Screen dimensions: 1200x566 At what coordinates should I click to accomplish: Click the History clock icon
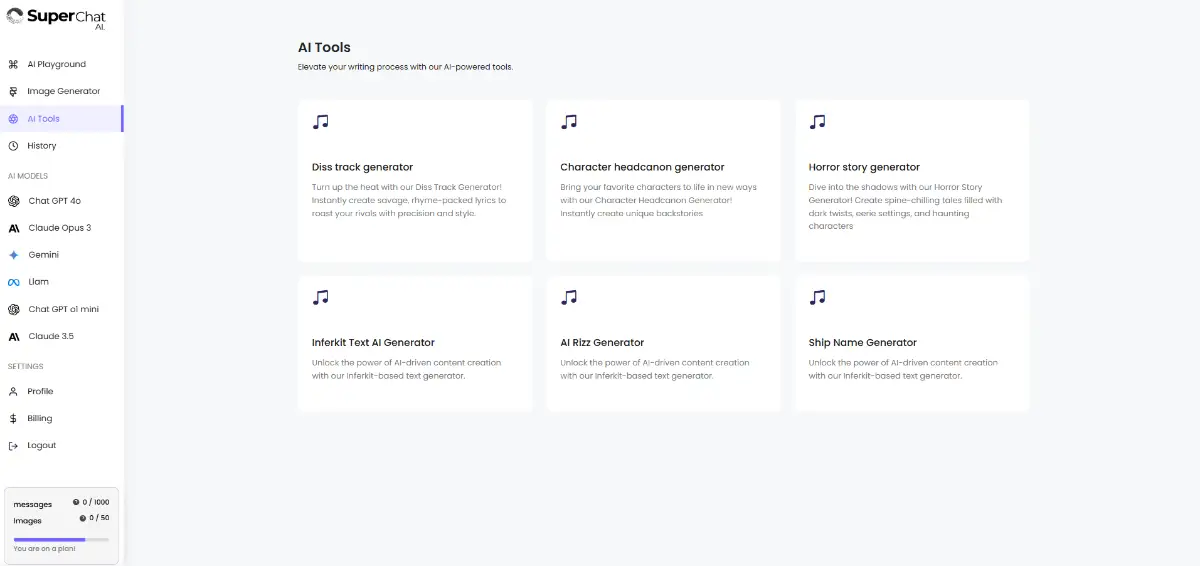(13, 146)
